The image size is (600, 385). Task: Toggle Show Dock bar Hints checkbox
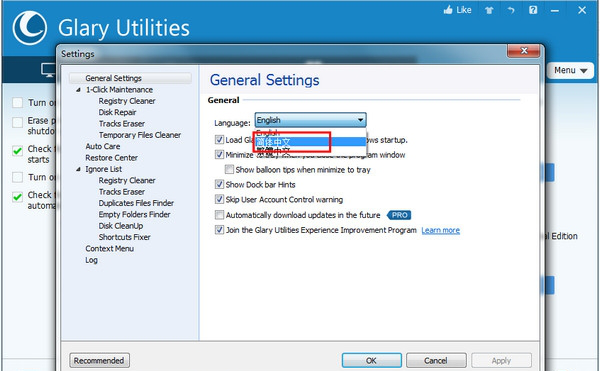219,184
